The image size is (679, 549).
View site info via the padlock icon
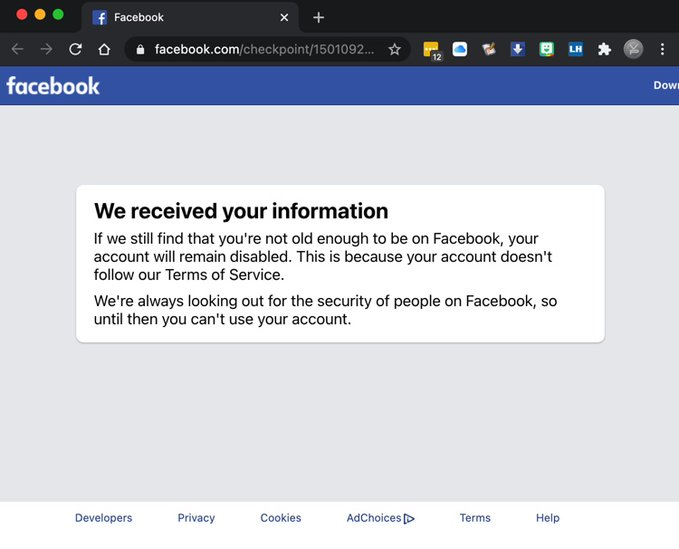[140, 50]
